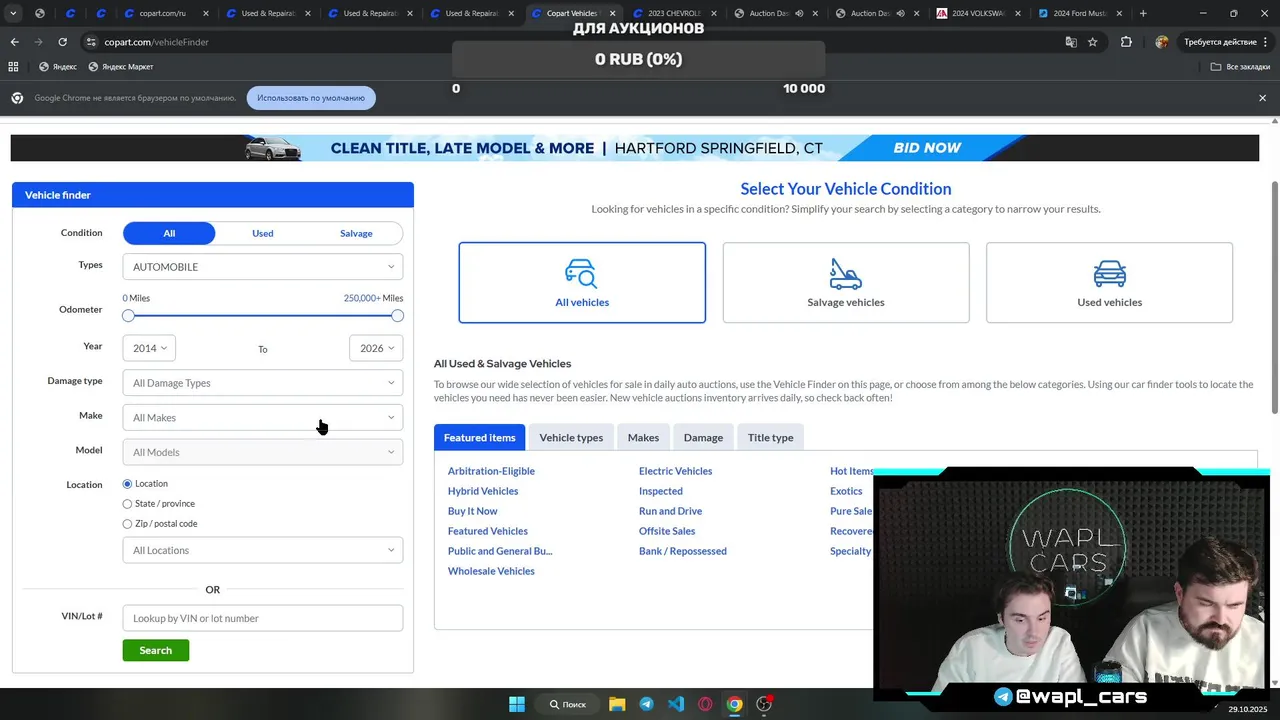Go back with the browser back arrow
The width and height of the screenshot is (1280, 720).
(14, 42)
